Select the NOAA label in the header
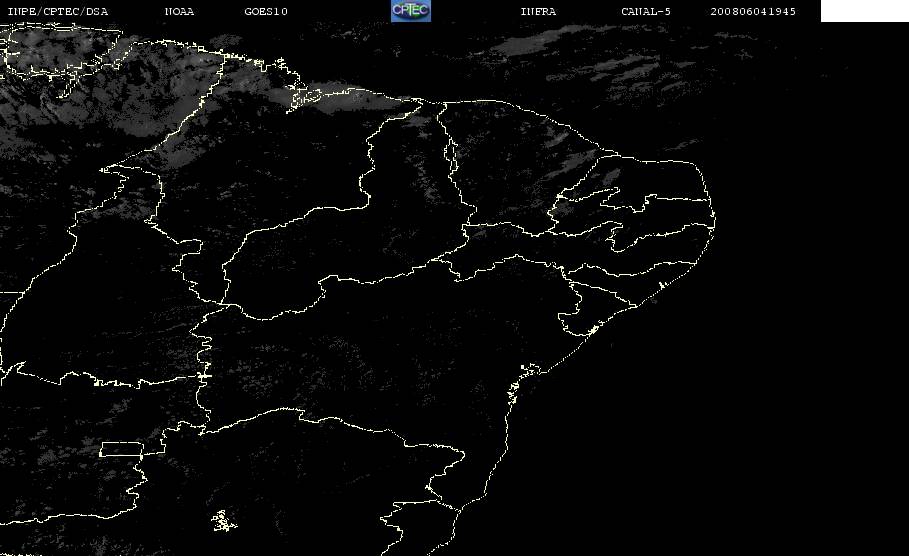 (x=179, y=12)
